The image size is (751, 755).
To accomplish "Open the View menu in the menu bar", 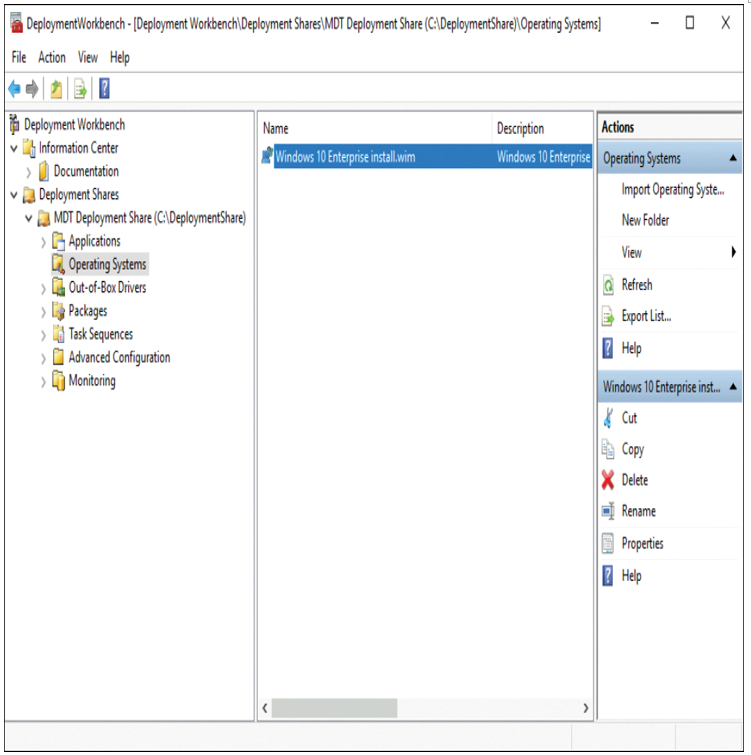I will (88, 57).
